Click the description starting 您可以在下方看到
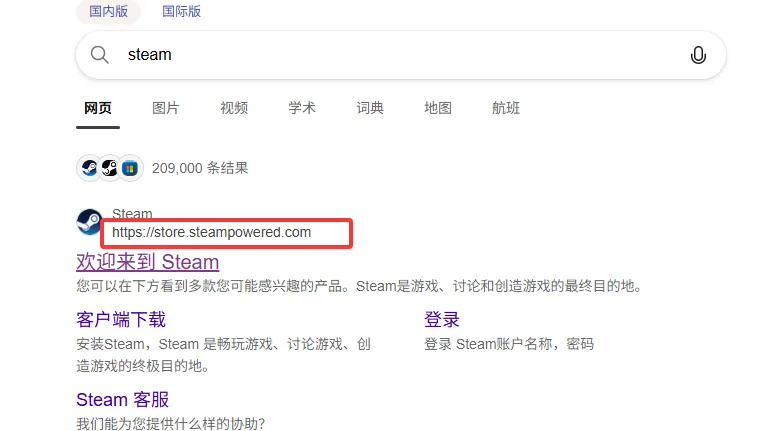 pos(359,286)
